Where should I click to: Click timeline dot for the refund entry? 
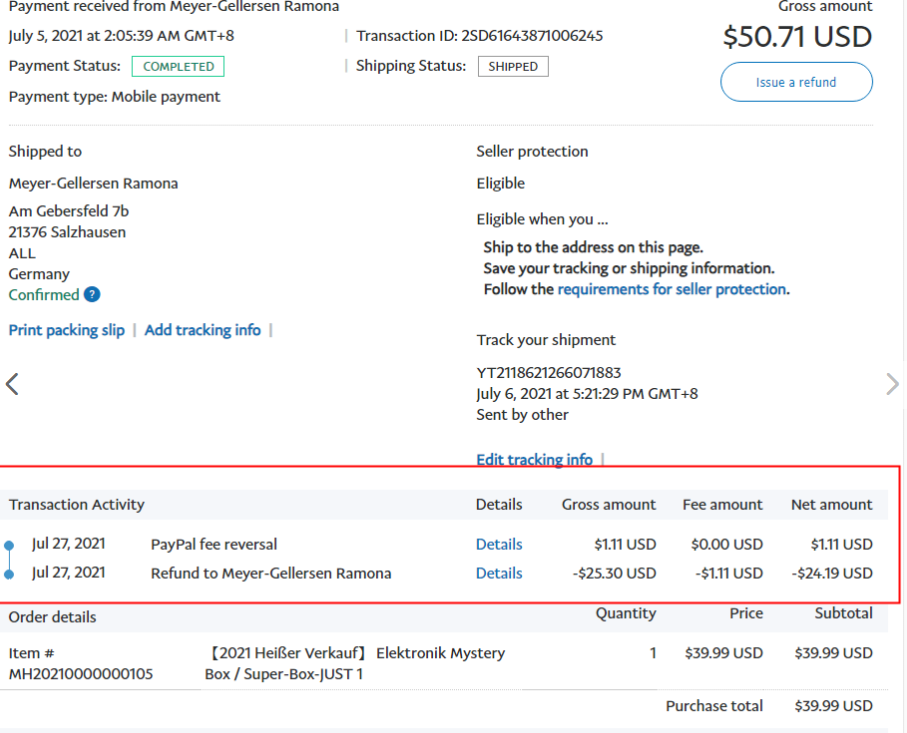point(9,574)
